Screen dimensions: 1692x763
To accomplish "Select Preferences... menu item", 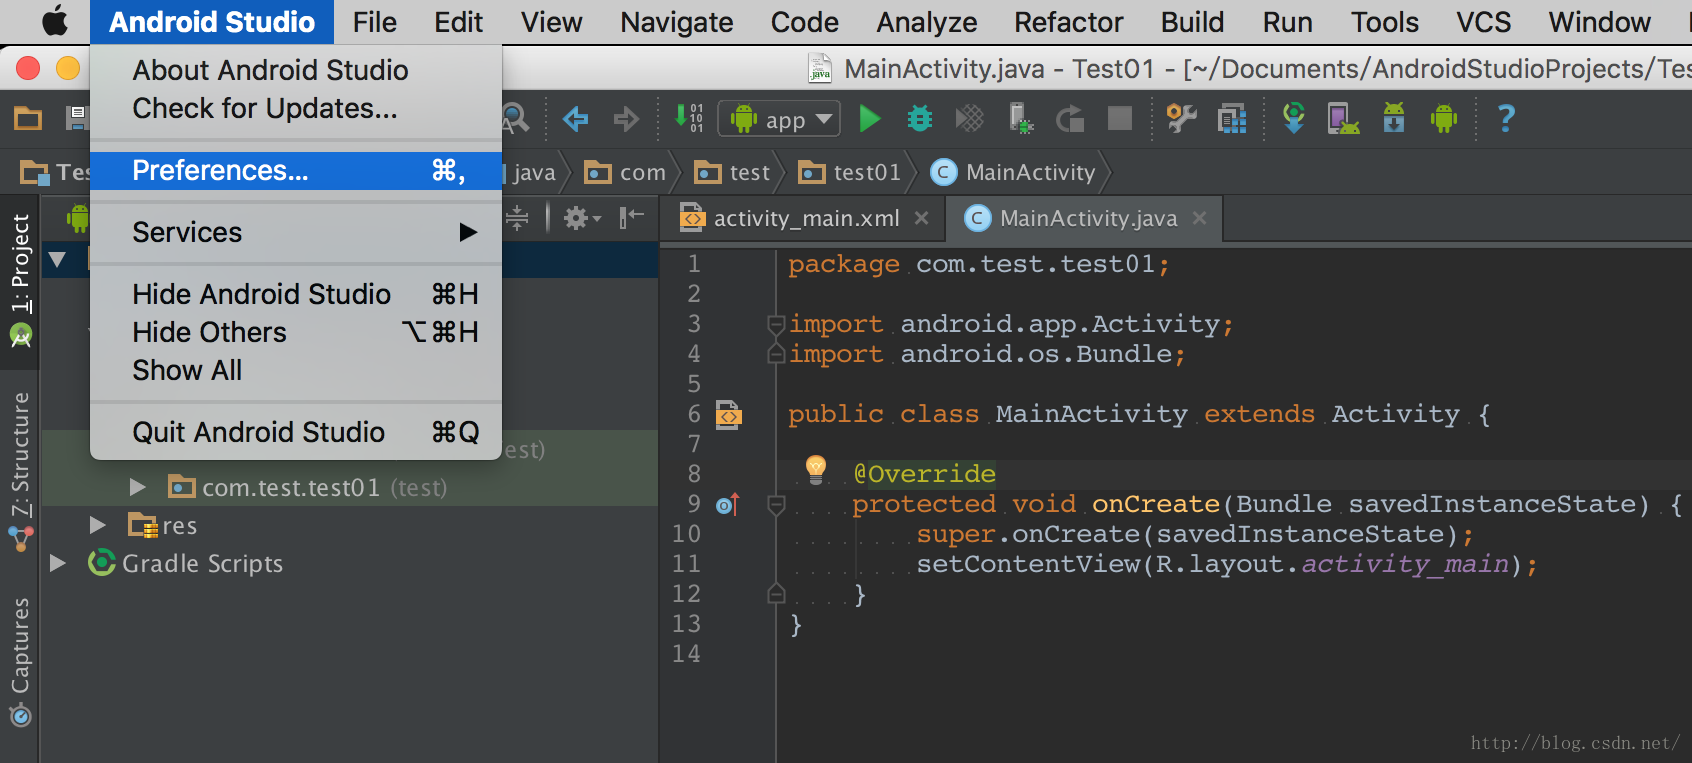I will click(296, 171).
